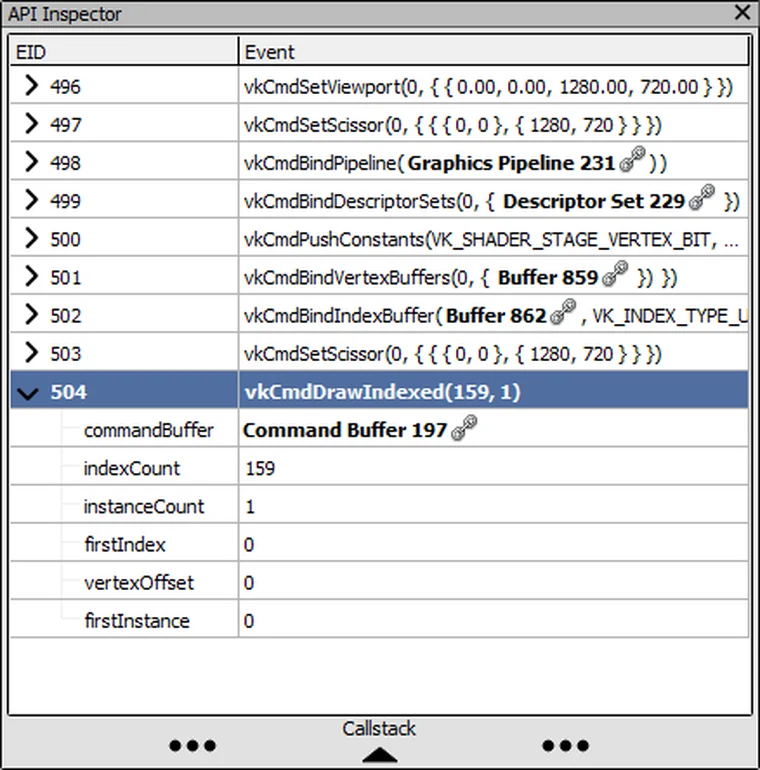Click the firstInstance value 0
Image resolution: width=760 pixels, height=770 pixels.
click(249, 621)
